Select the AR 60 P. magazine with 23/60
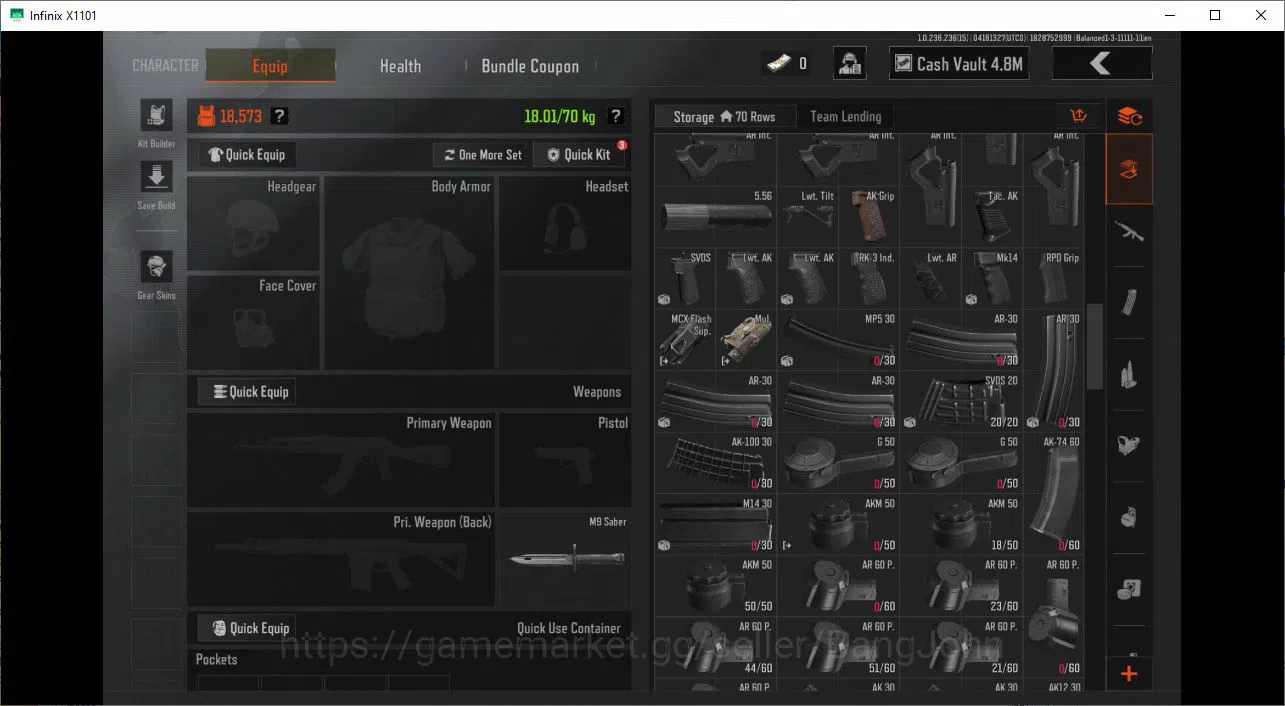 point(961,586)
